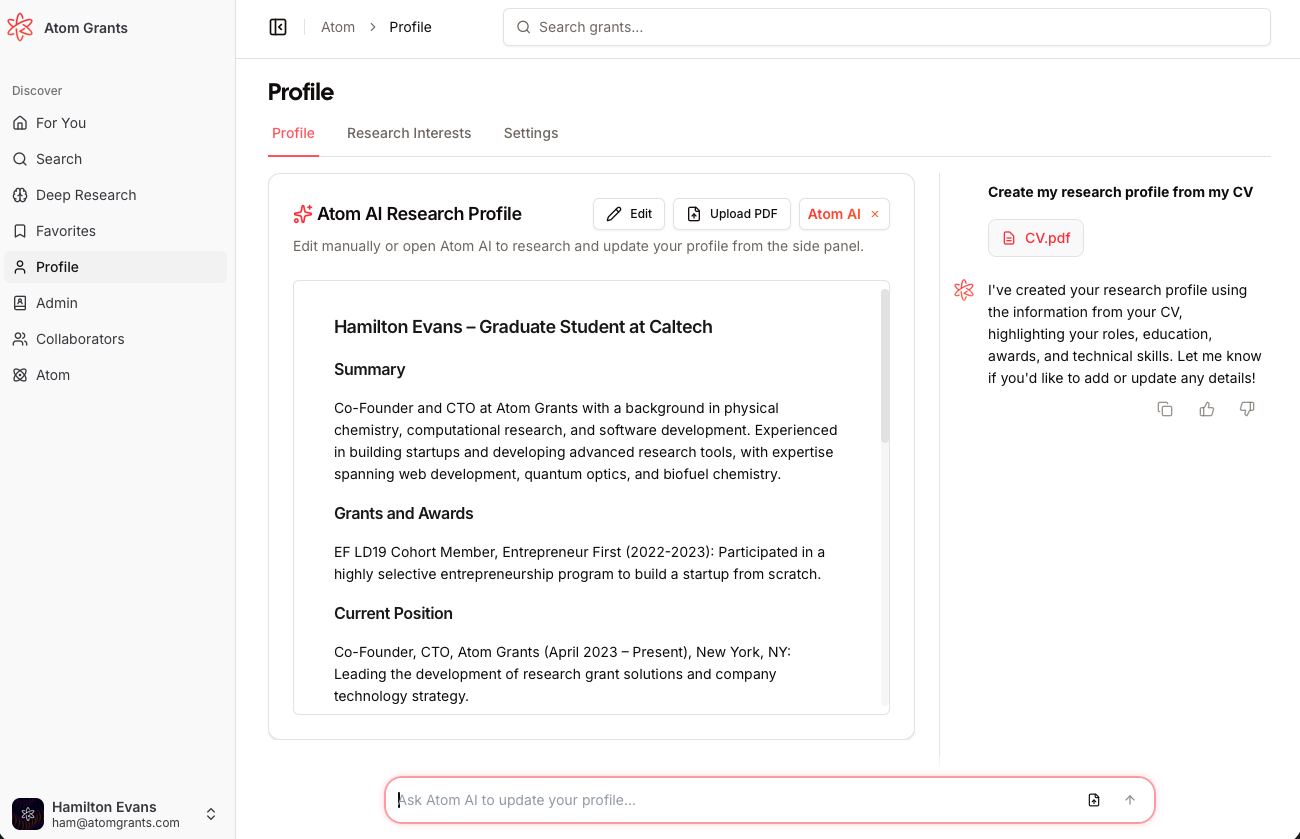Copy the AI response with the copy icon
The height and width of the screenshot is (839, 1300).
[x=1165, y=409]
